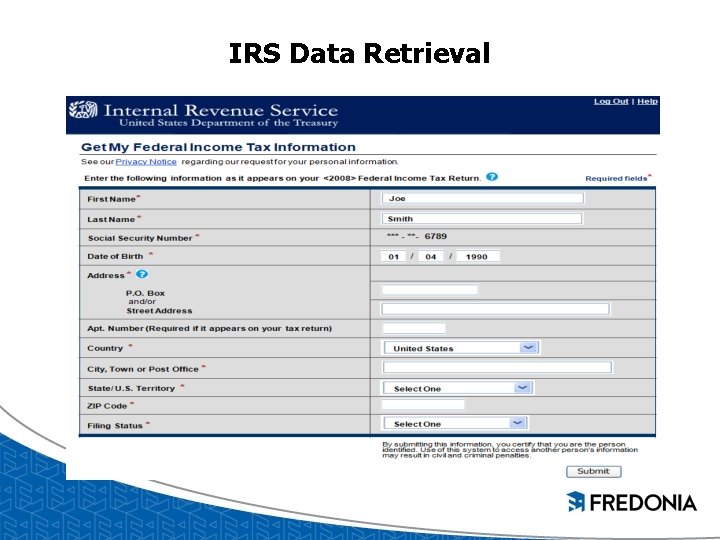The image size is (720, 540).
Task: Click the City, Town or Post Office field
Action: tap(497, 367)
